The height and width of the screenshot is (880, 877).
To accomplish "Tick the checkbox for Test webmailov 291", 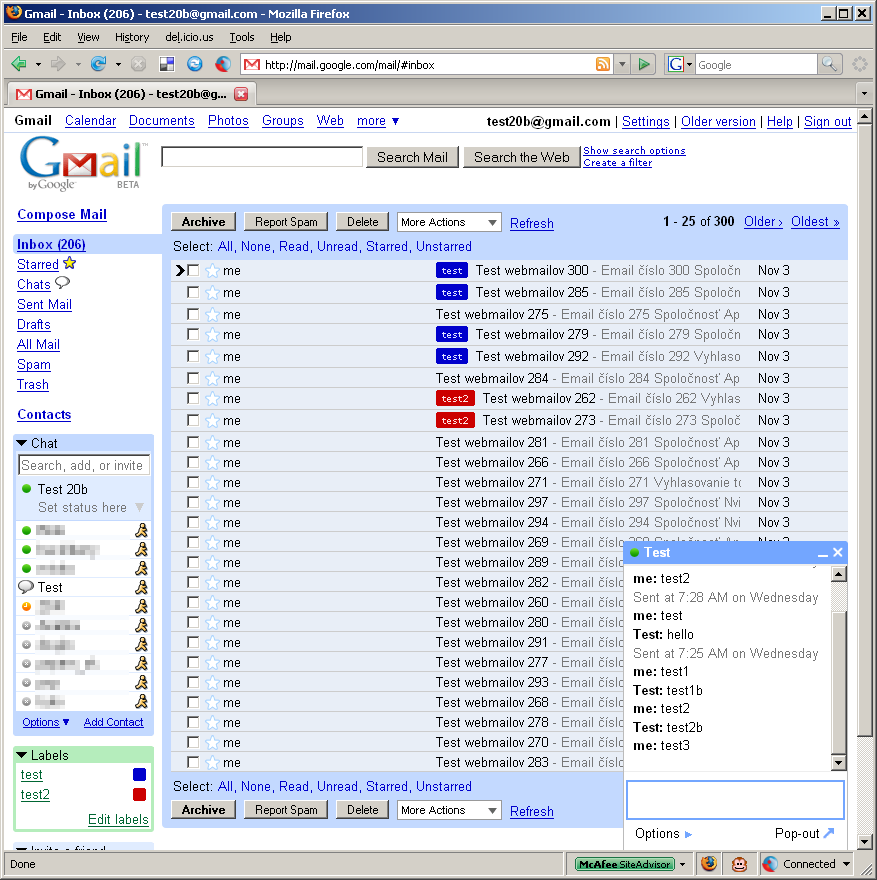I will (x=193, y=642).
